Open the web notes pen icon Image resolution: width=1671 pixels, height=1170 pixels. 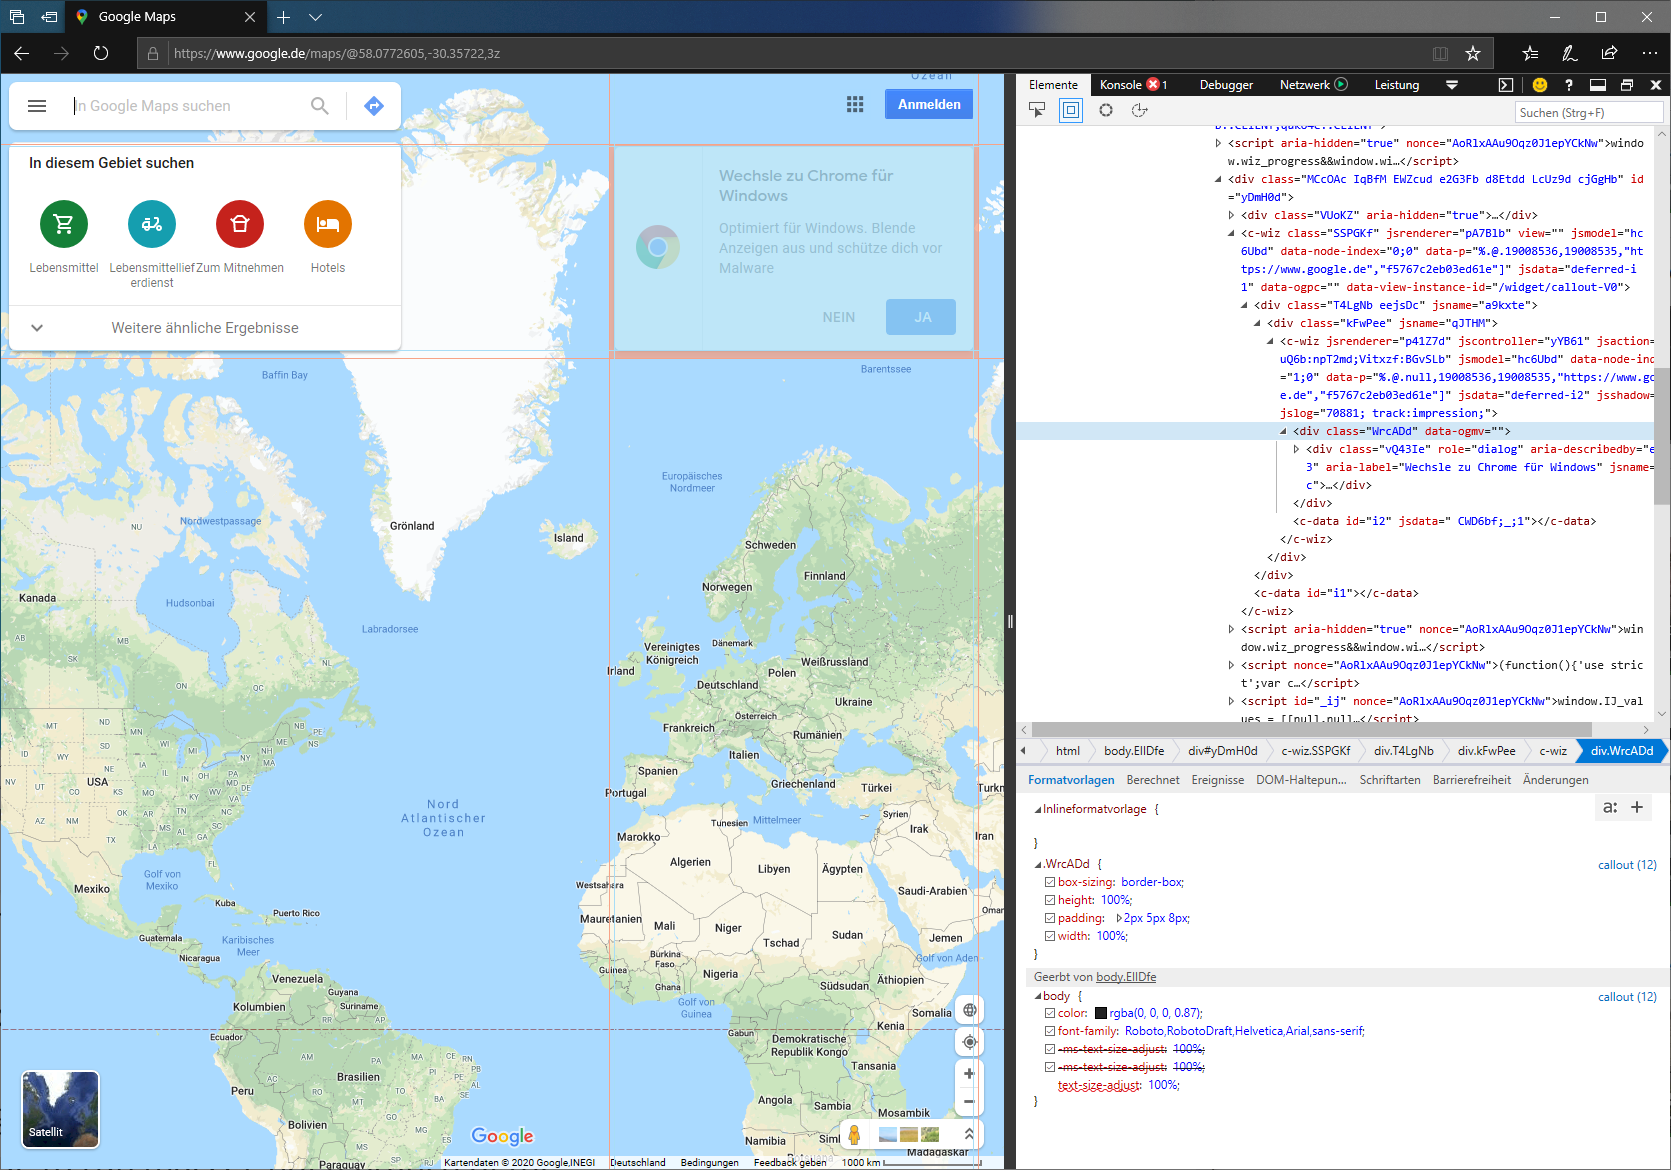(1570, 53)
